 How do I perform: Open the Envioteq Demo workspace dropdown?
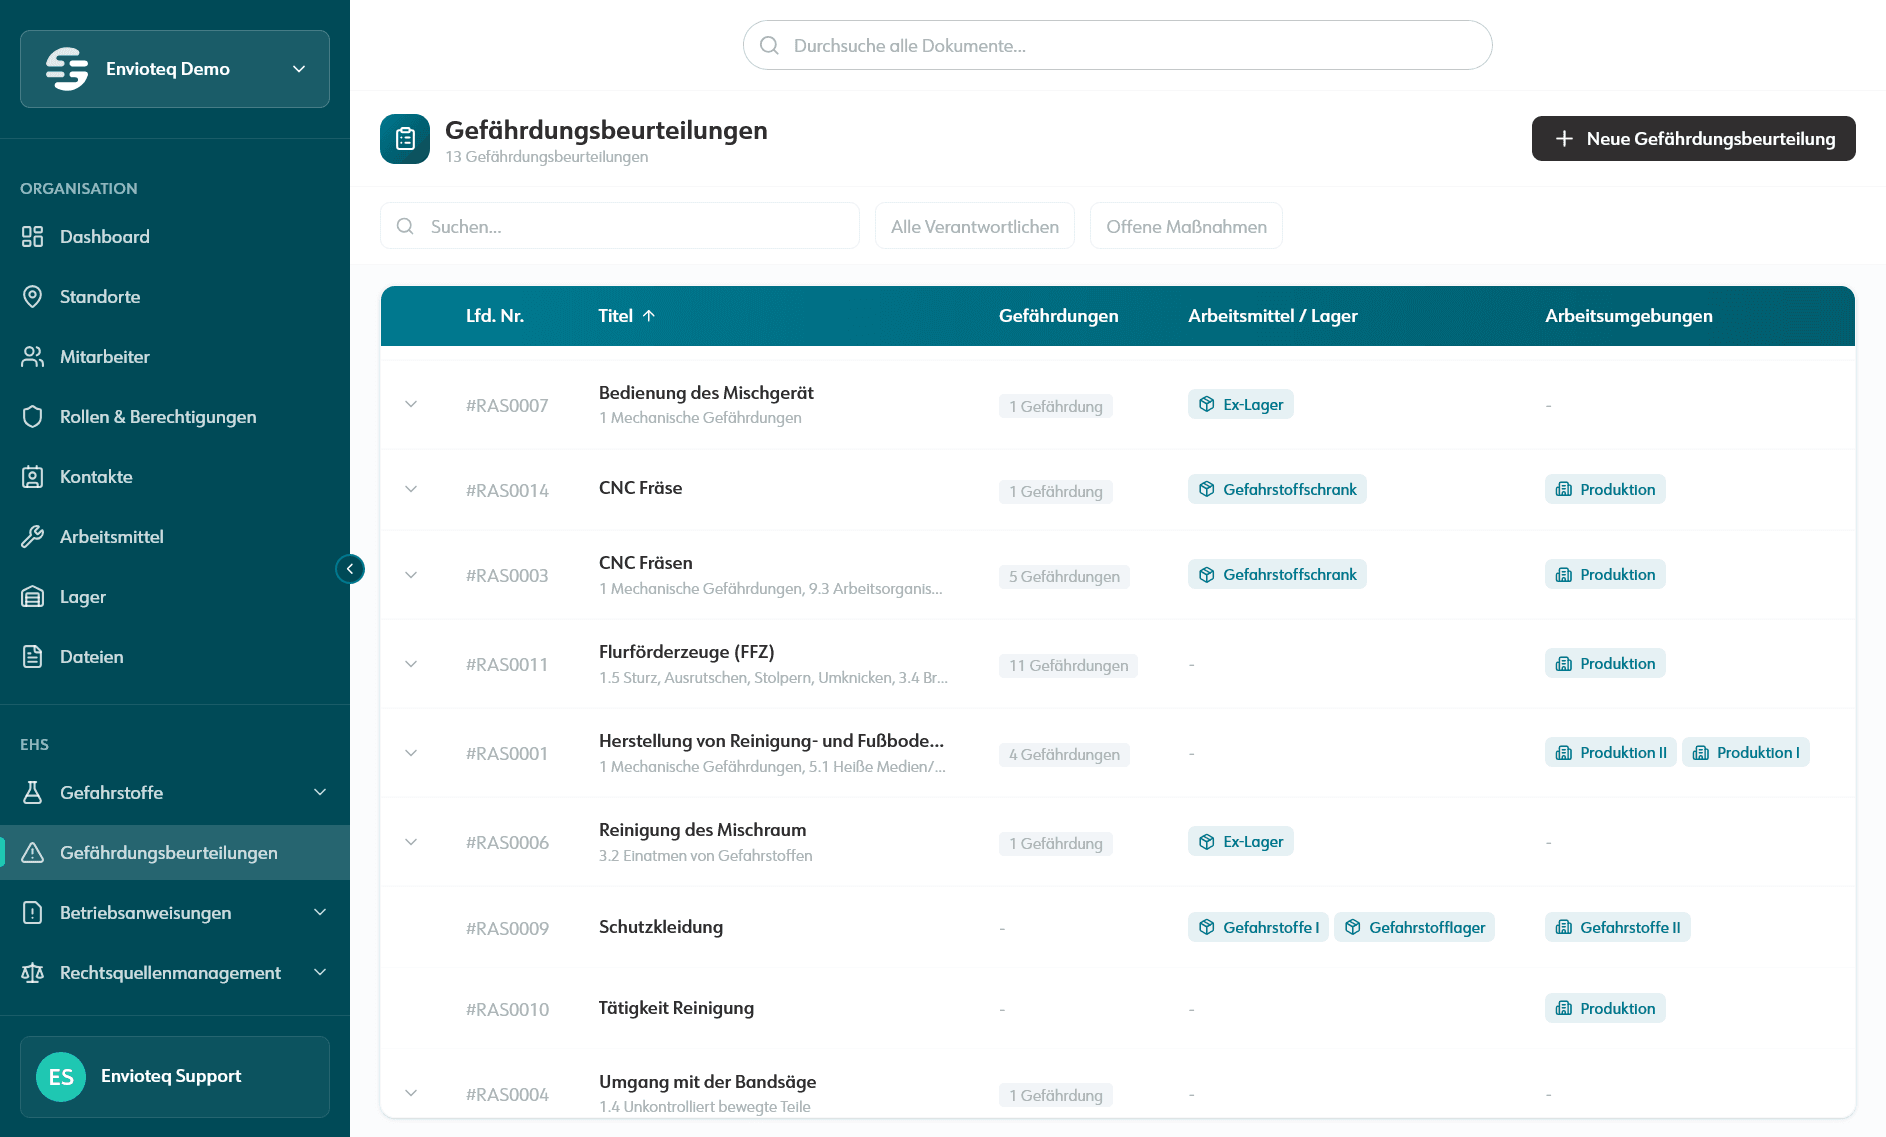coord(174,68)
